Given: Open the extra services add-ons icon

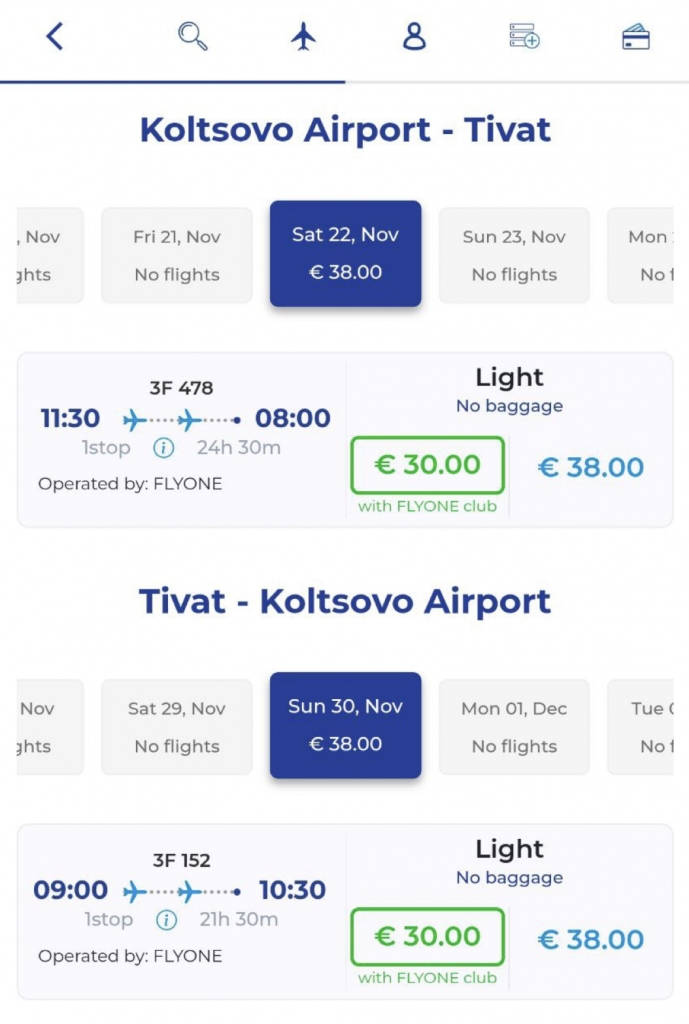Looking at the screenshot, I should [524, 37].
